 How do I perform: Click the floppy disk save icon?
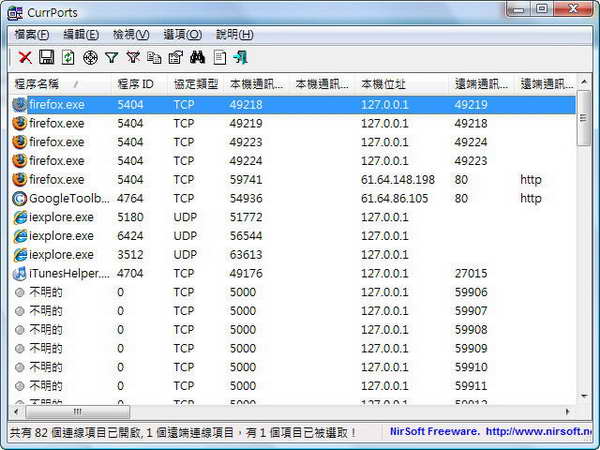pyautogui.click(x=46, y=58)
